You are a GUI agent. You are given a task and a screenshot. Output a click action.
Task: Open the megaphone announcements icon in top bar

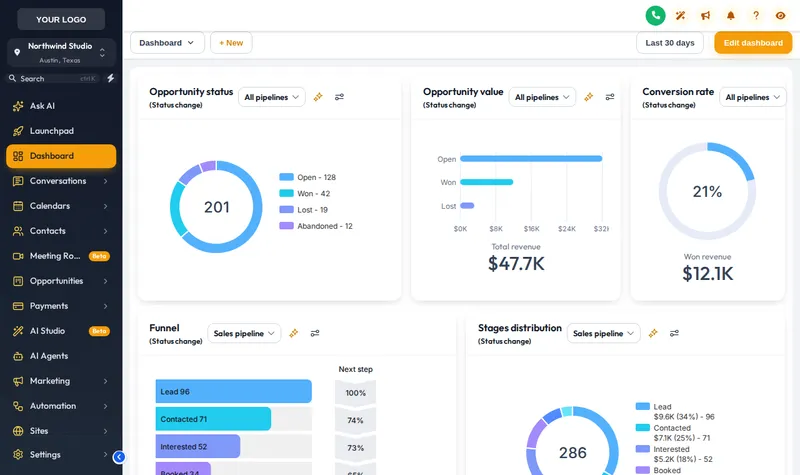tap(705, 16)
